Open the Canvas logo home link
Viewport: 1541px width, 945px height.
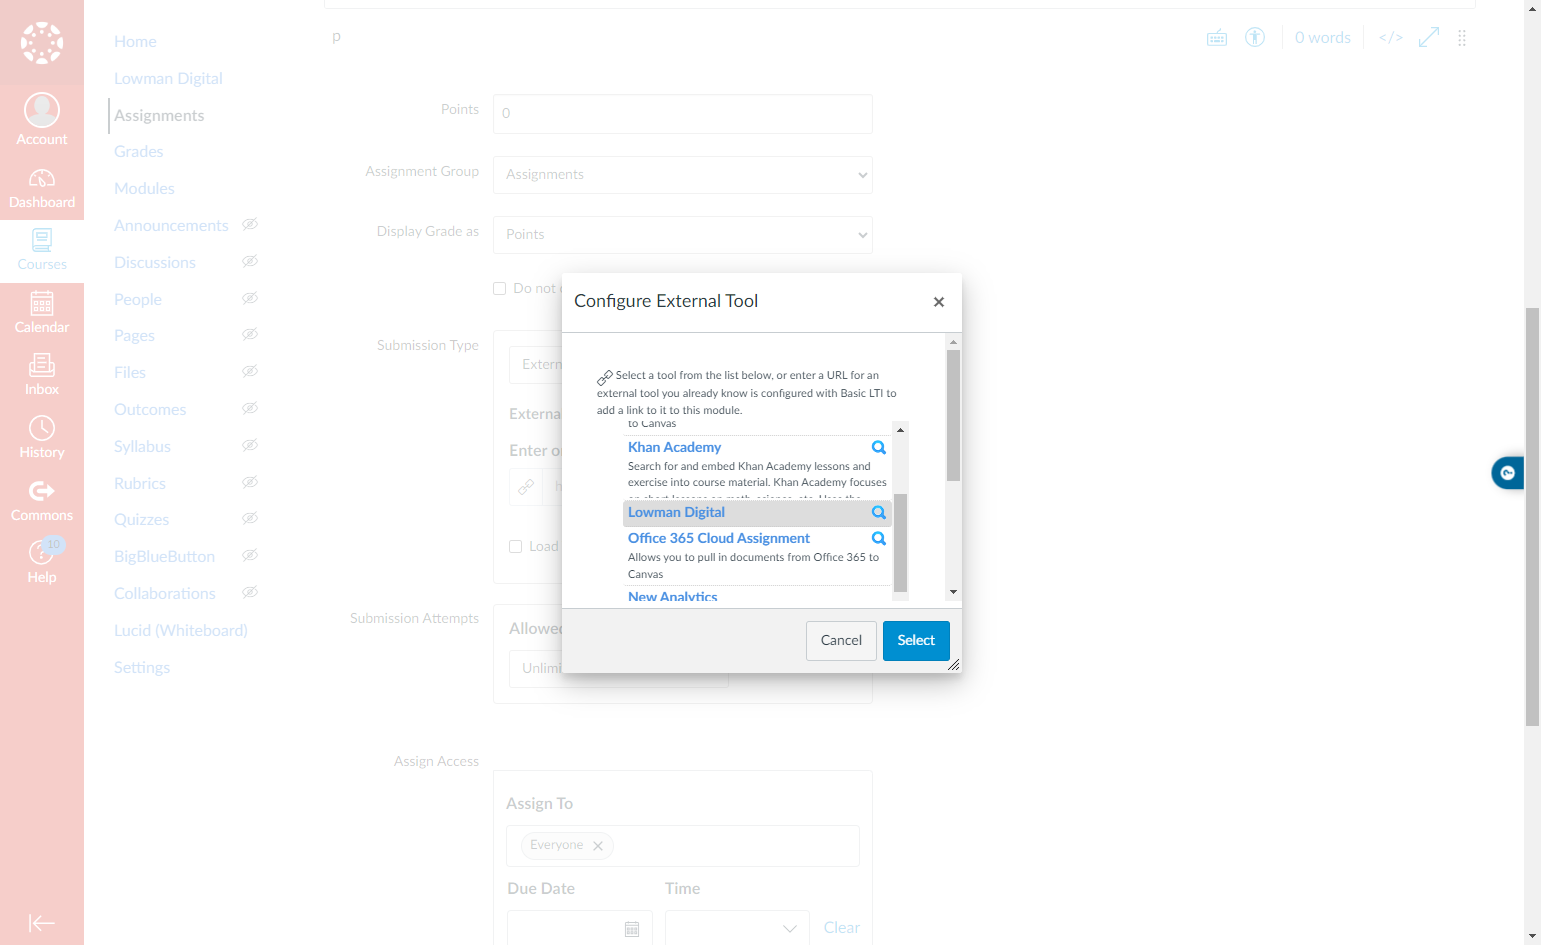(42, 43)
